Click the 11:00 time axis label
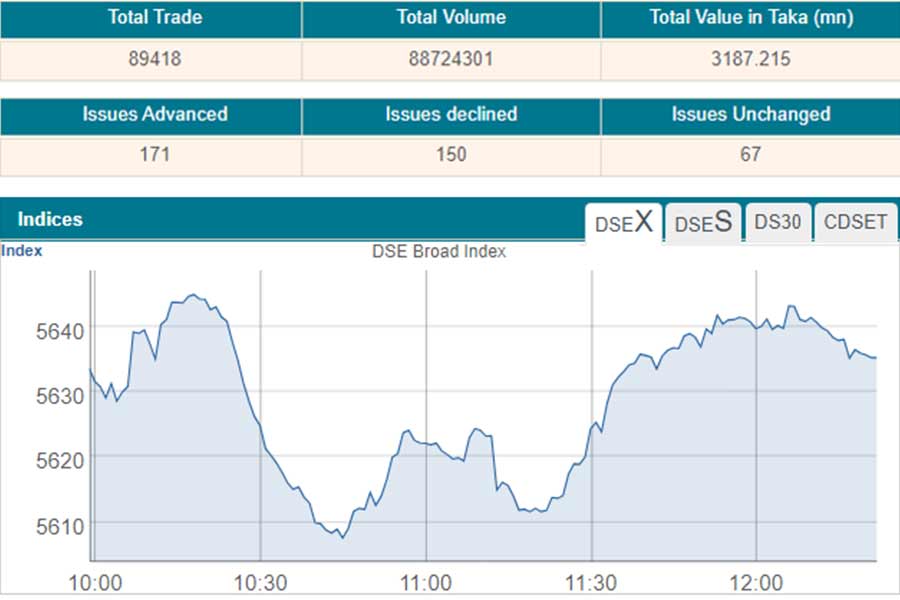This screenshot has height=600, width=900. tap(426, 583)
